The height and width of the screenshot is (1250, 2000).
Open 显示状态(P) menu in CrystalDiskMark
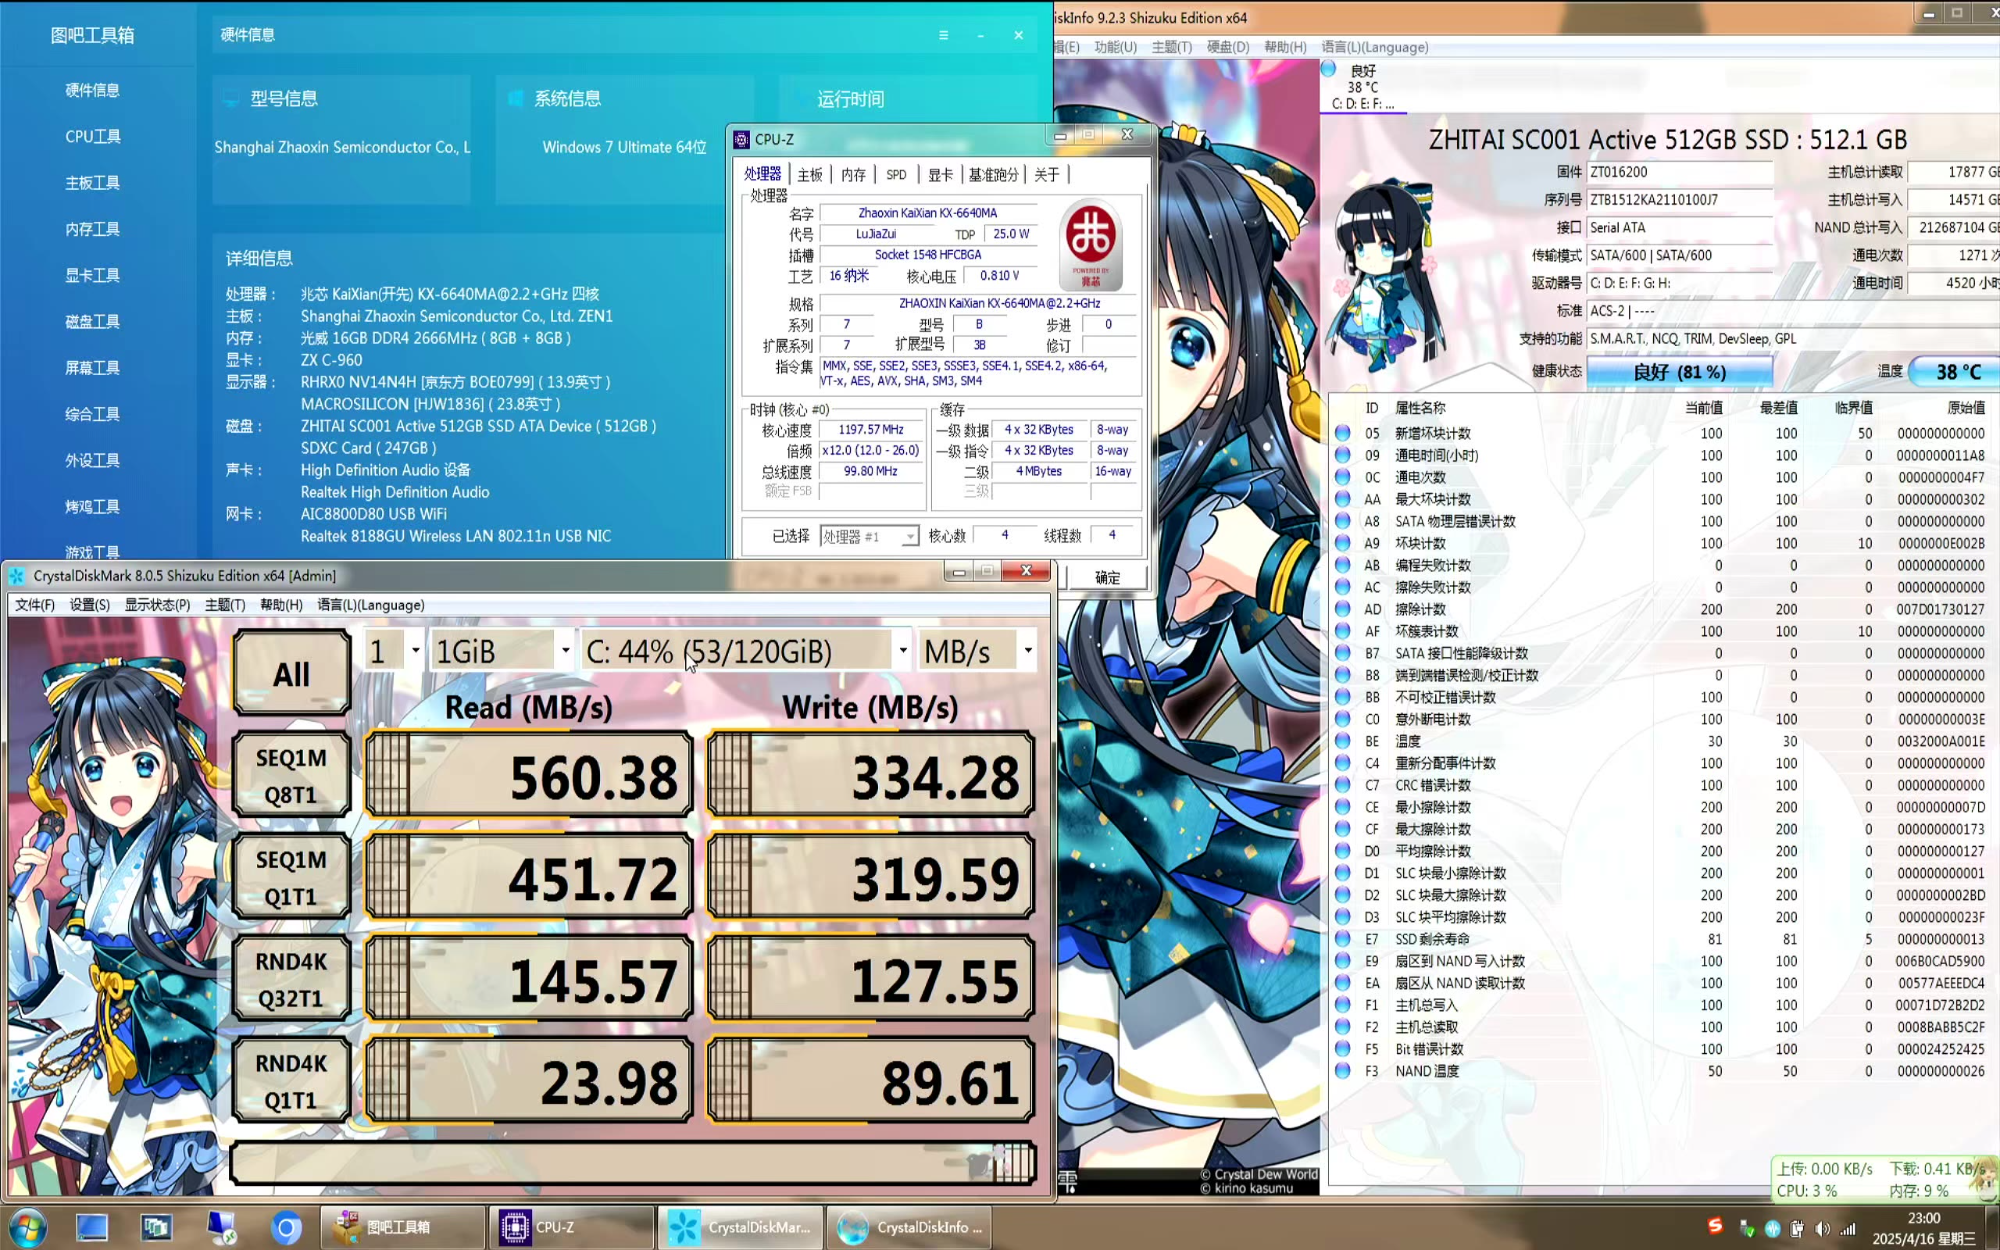pyautogui.click(x=157, y=605)
